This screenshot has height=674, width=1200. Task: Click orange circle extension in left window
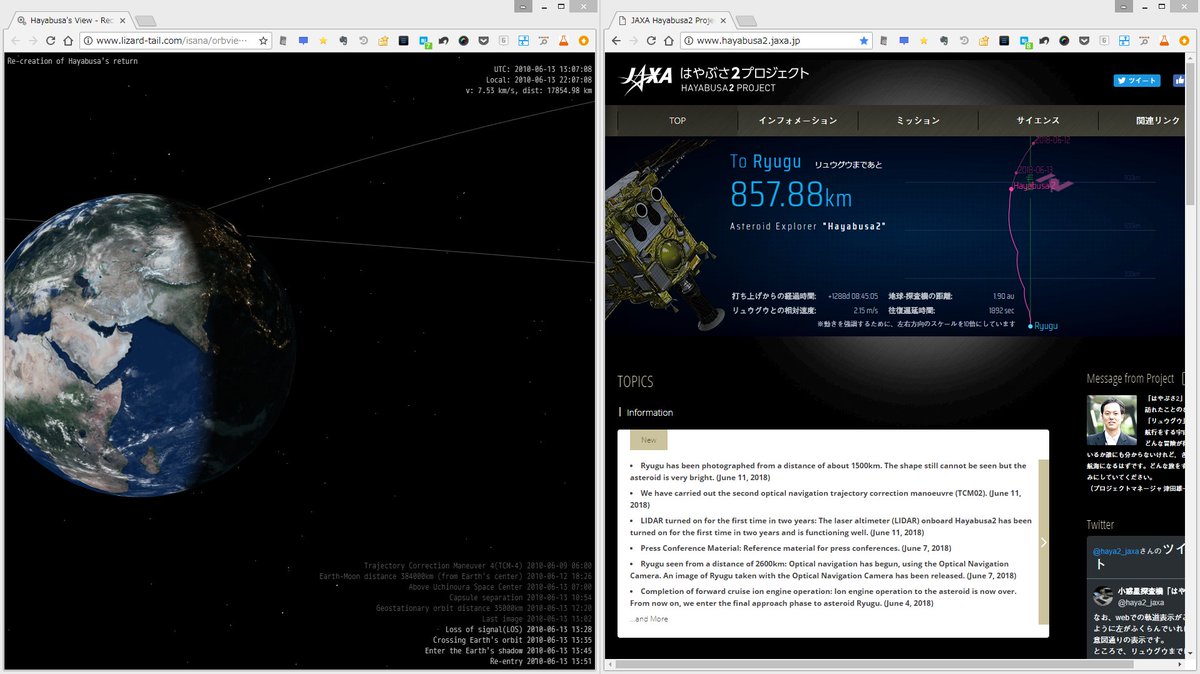[x=583, y=41]
